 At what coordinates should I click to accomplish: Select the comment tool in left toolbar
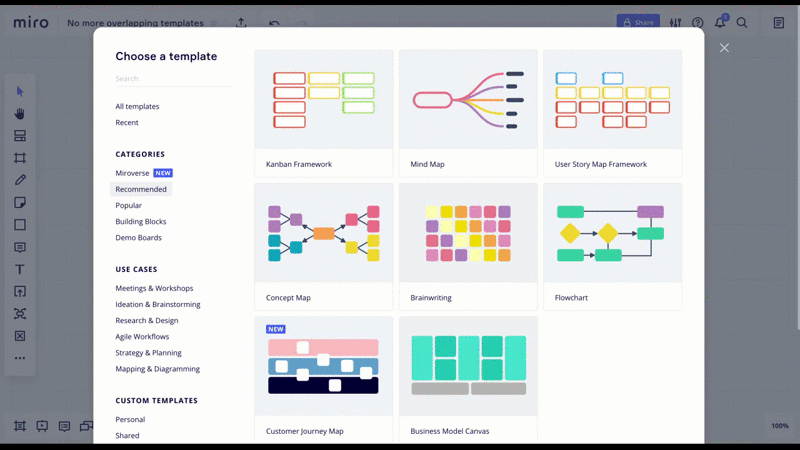pyautogui.click(x=20, y=247)
